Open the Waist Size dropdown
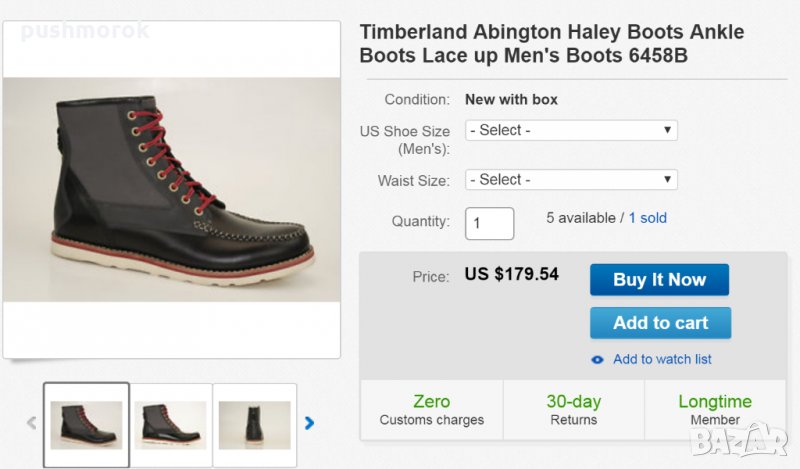The height and width of the screenshot is (469, 800). pos(571,180)
